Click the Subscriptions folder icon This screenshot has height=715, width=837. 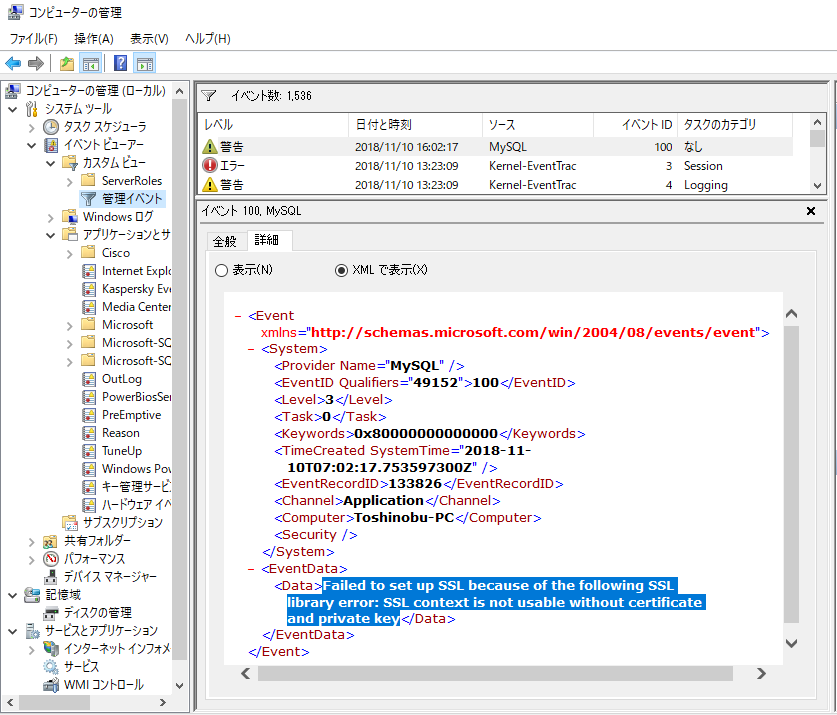point(70,522)
